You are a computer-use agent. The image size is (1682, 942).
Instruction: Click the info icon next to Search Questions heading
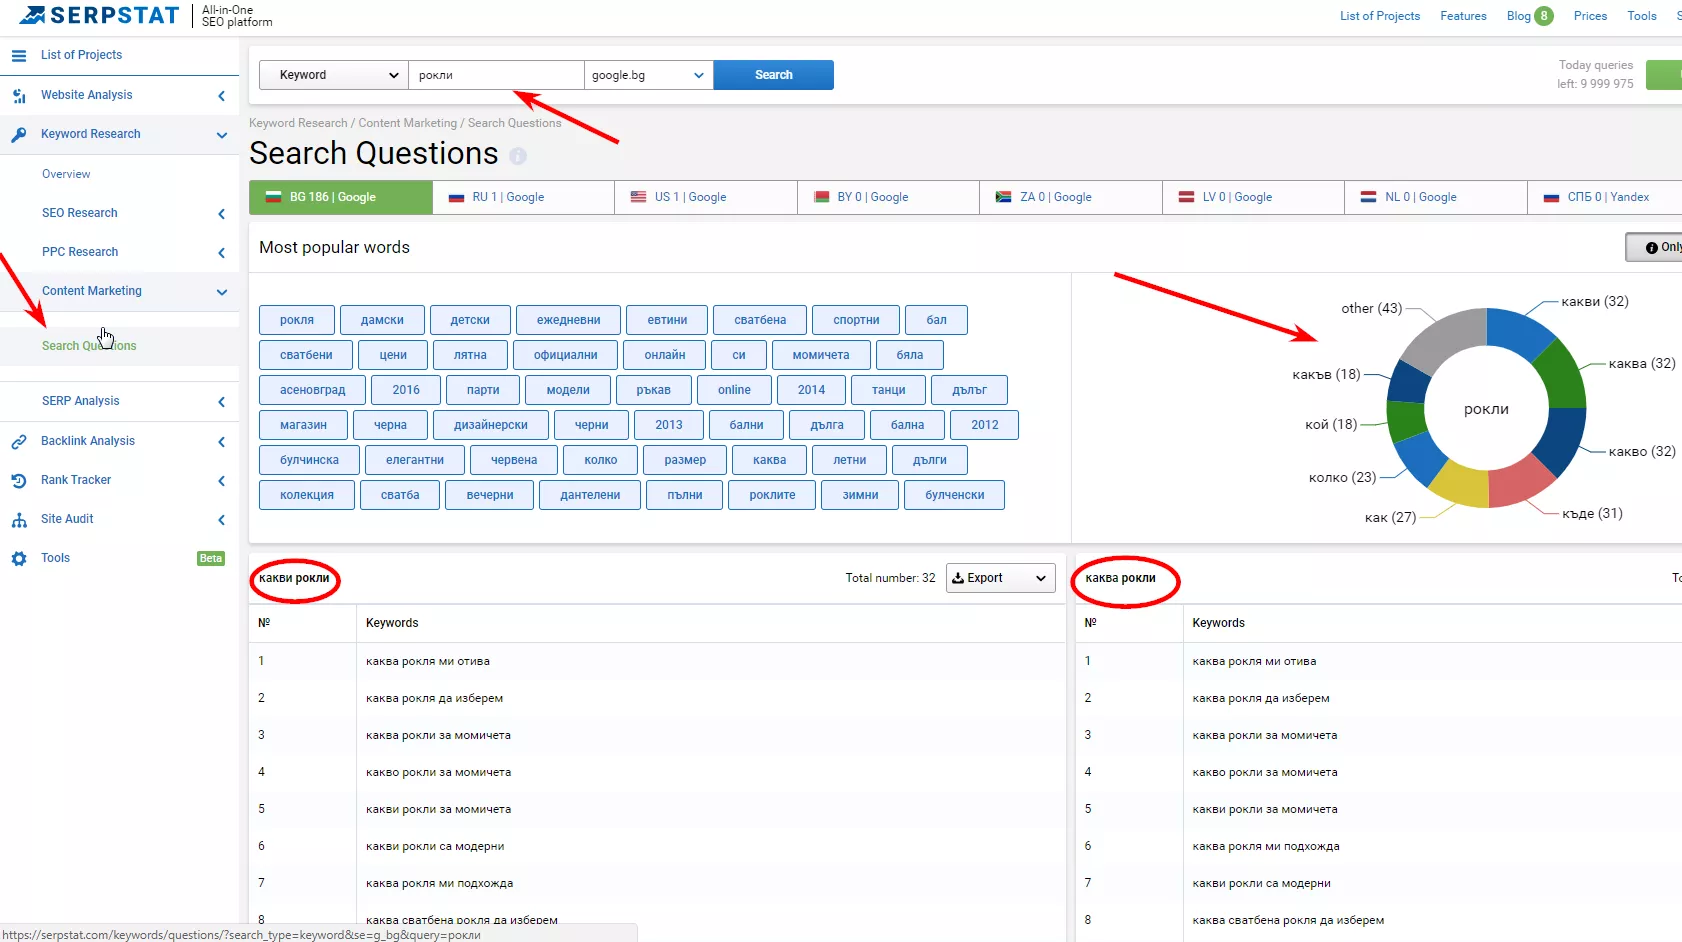coord(518,156)
